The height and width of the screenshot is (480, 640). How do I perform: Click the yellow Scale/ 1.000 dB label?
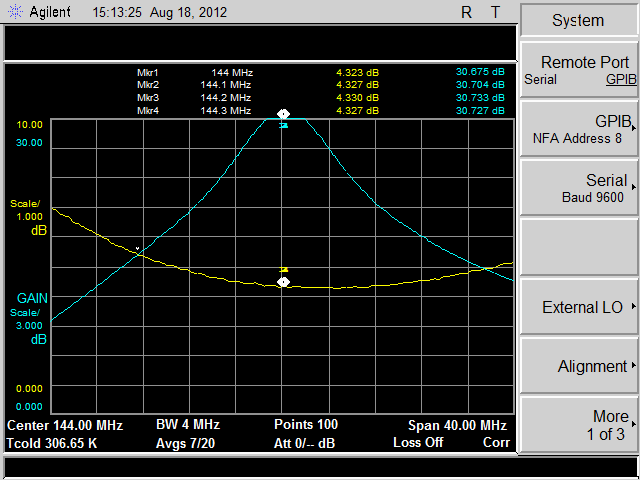[28, 218]
